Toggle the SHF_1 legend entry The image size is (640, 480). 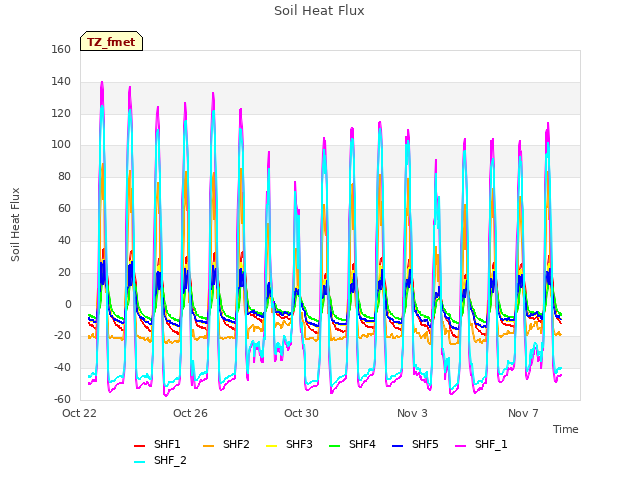(481, 444)
